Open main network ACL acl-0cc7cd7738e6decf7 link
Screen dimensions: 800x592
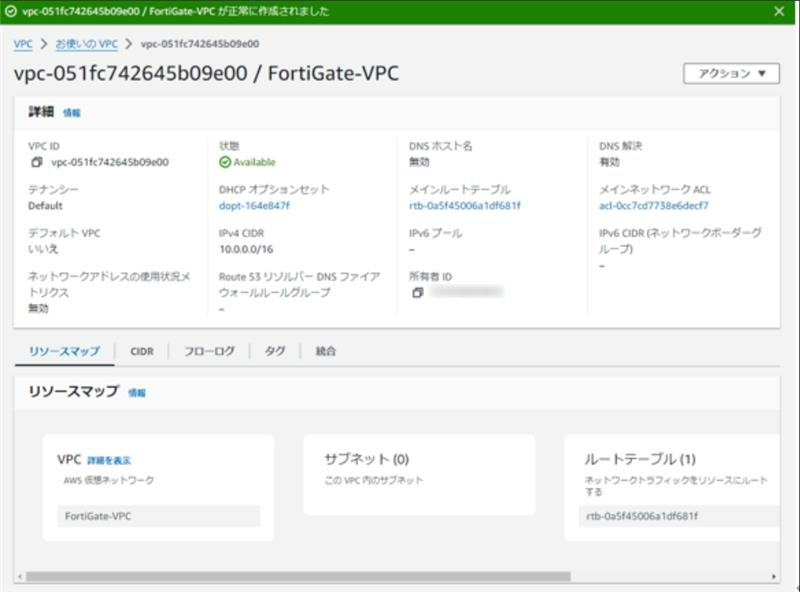click(654, 206)
